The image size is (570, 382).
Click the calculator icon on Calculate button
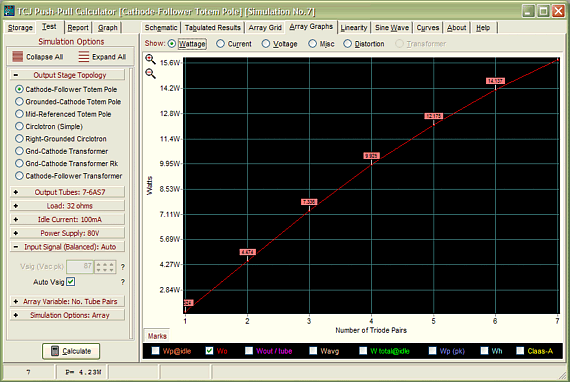(55, 351)
